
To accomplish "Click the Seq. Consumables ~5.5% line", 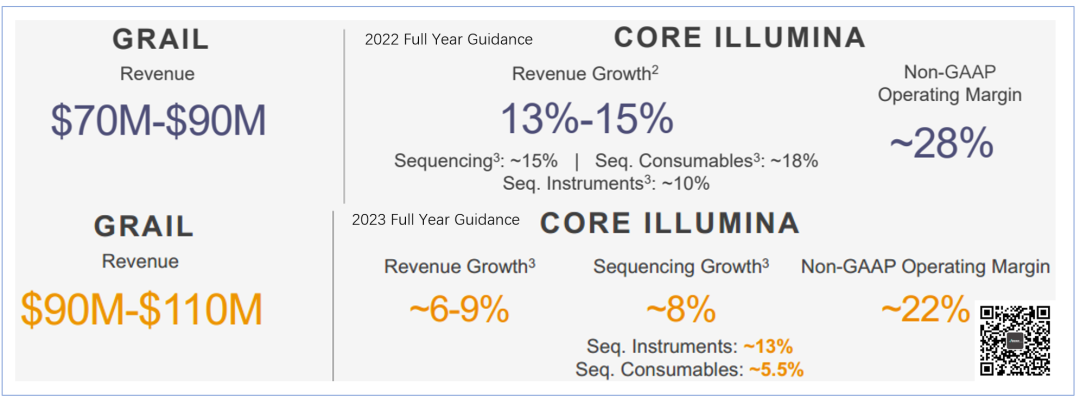I will tap(689, 370).
